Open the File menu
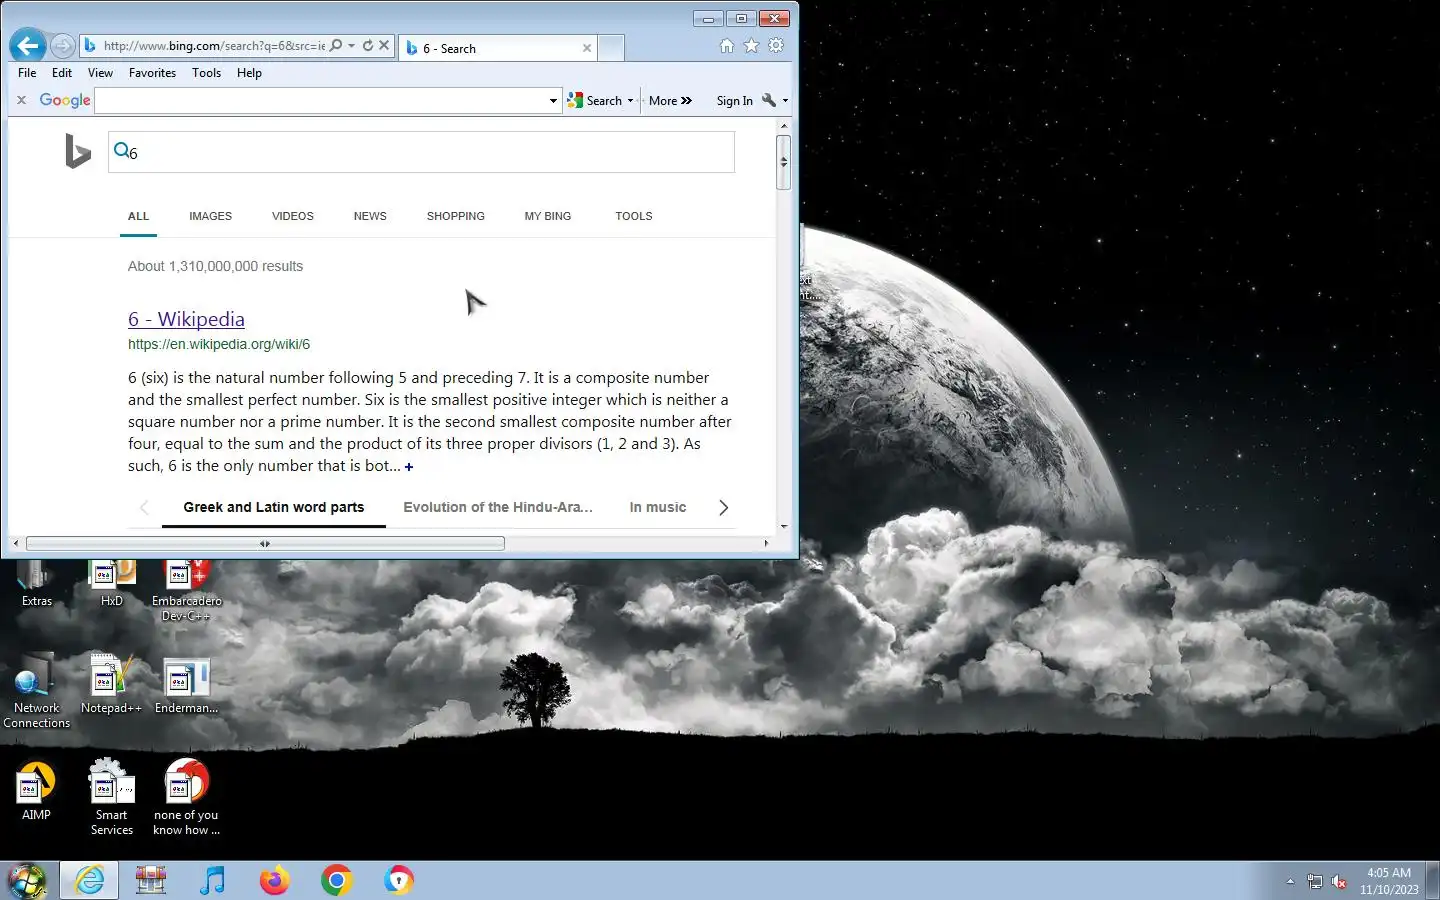Image resolution: width=1440 pixels, height=900 pixels. [27, 73]
